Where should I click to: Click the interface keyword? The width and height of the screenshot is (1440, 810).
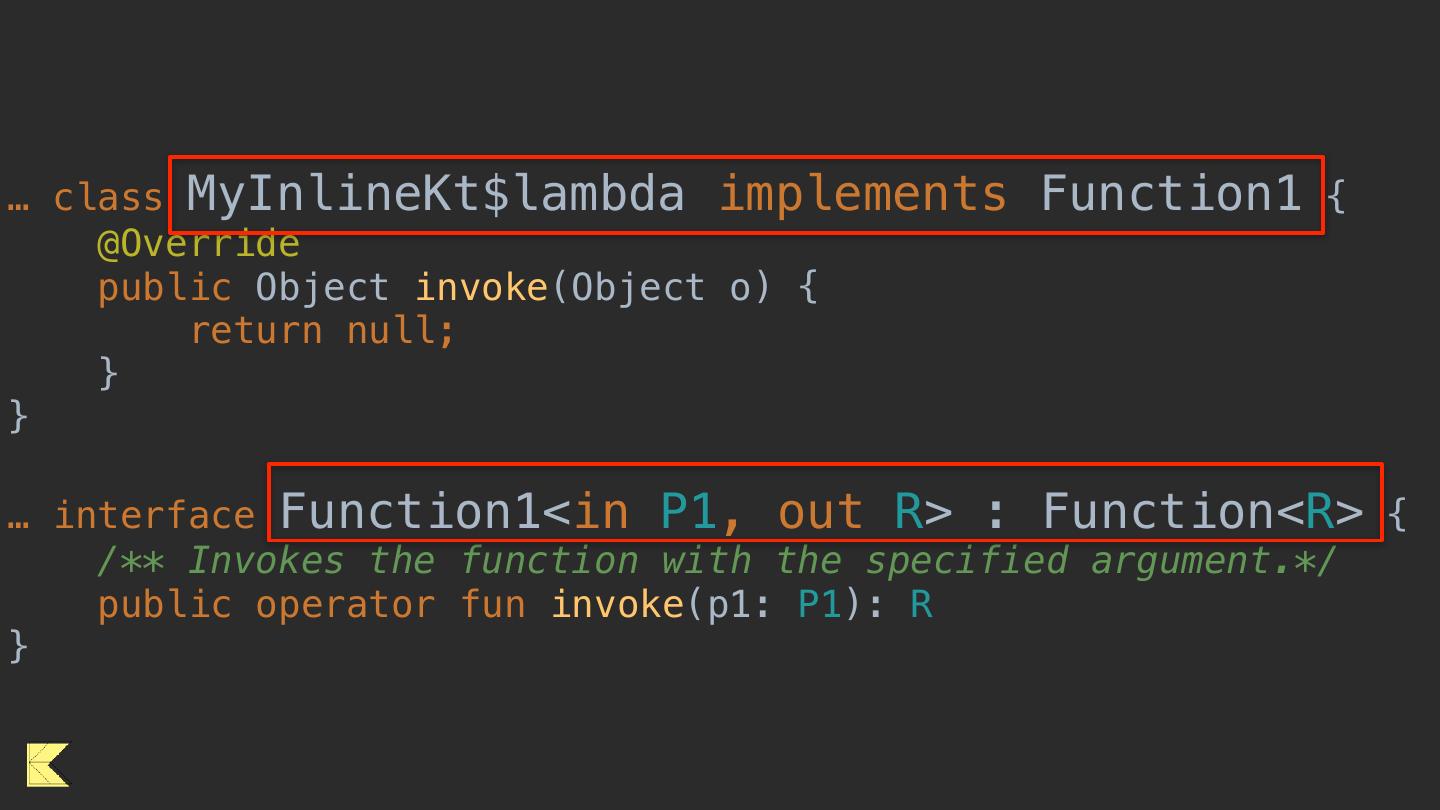pos(154,516)
